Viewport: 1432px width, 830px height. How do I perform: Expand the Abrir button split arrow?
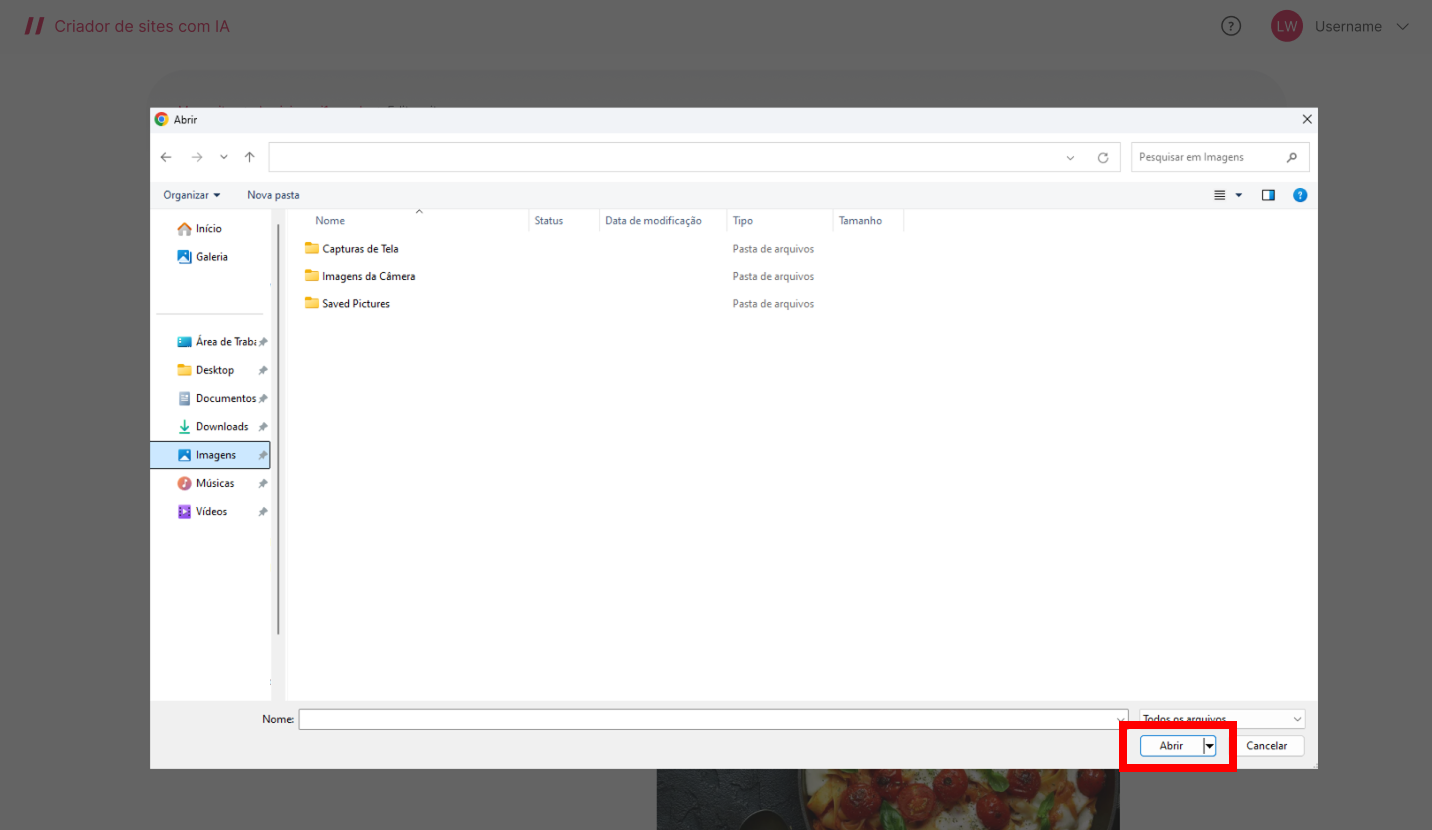(x=1209, y=746)
